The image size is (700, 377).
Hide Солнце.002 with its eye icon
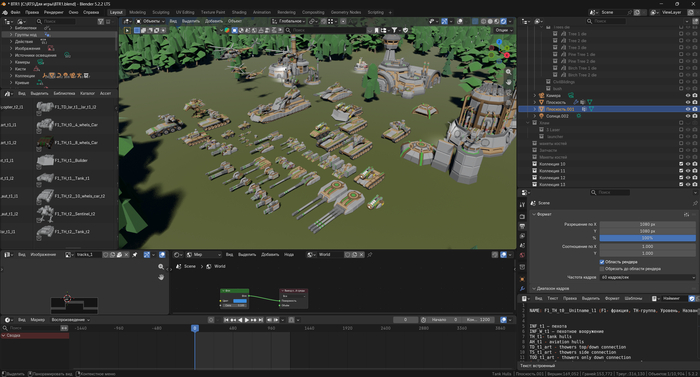coord(688,116)
